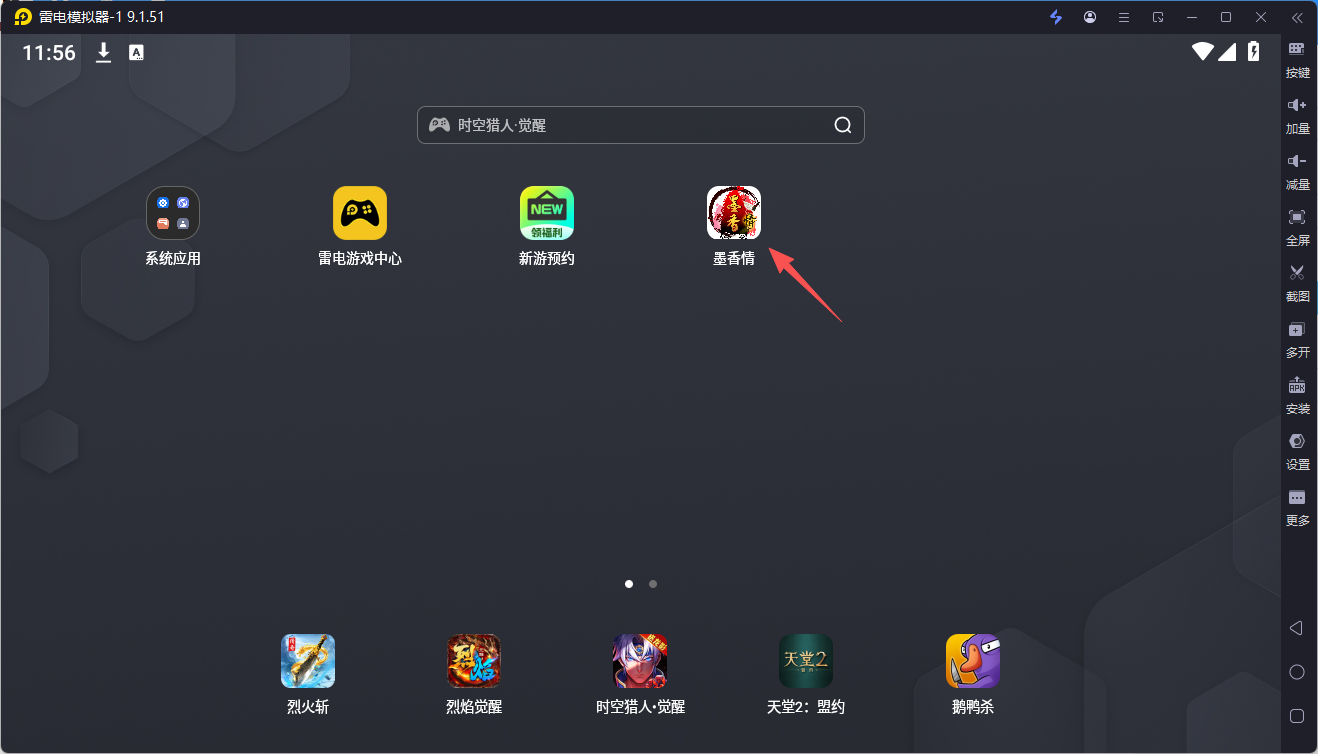Collapse the right sidebar with double chevron
Screen dimensions: 1318x754
tap(1297, 17)
